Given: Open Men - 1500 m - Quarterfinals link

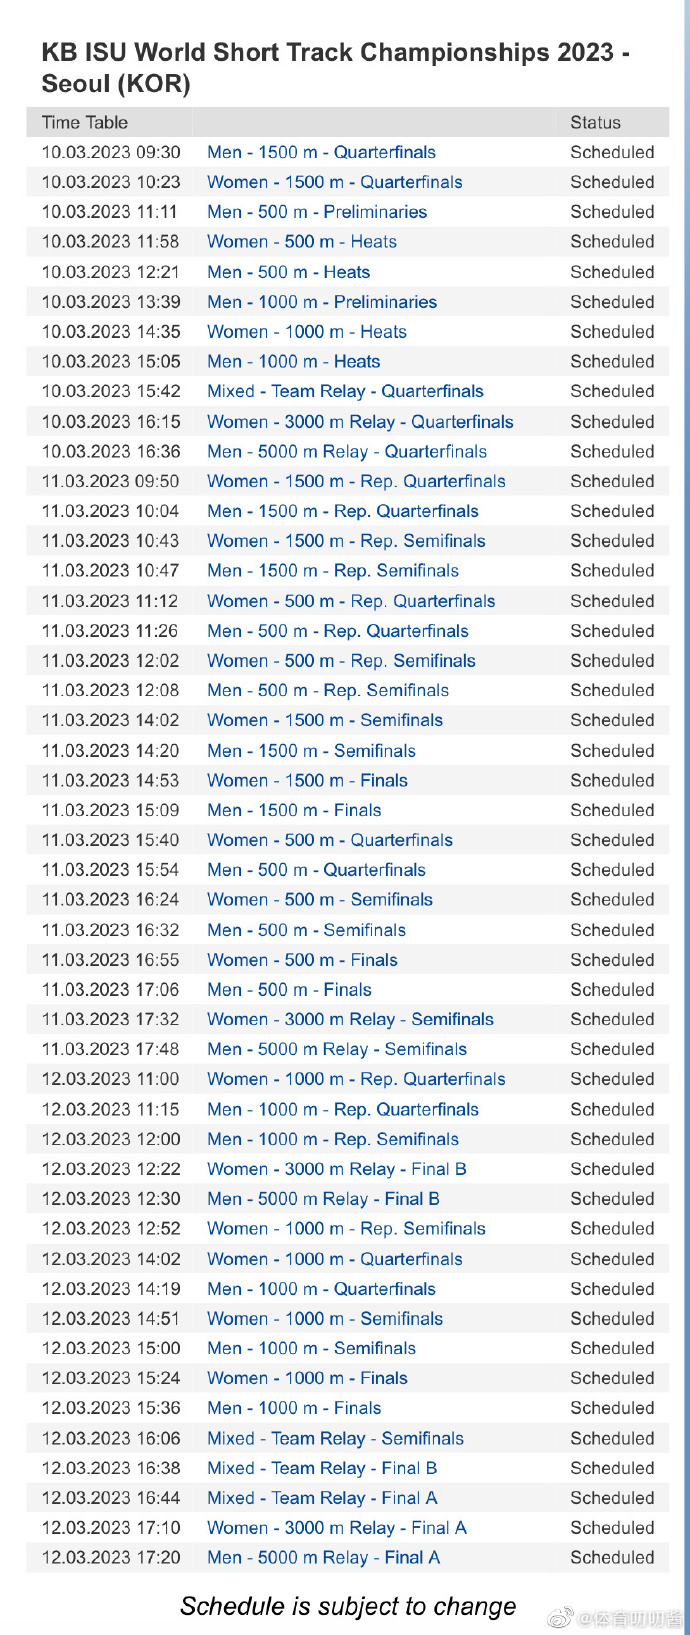Looking at the screenshot, I should click(x=321, y=152).
